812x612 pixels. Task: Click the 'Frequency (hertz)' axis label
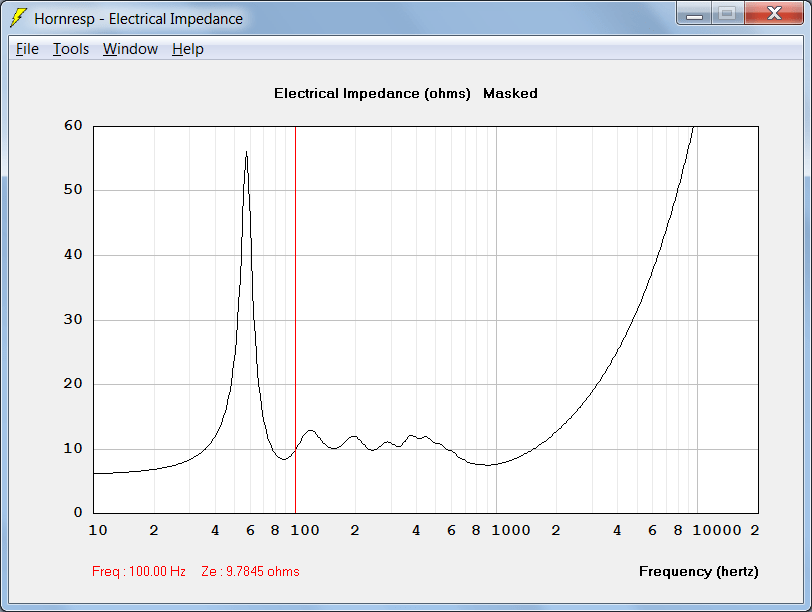click(x=699, y=572)
